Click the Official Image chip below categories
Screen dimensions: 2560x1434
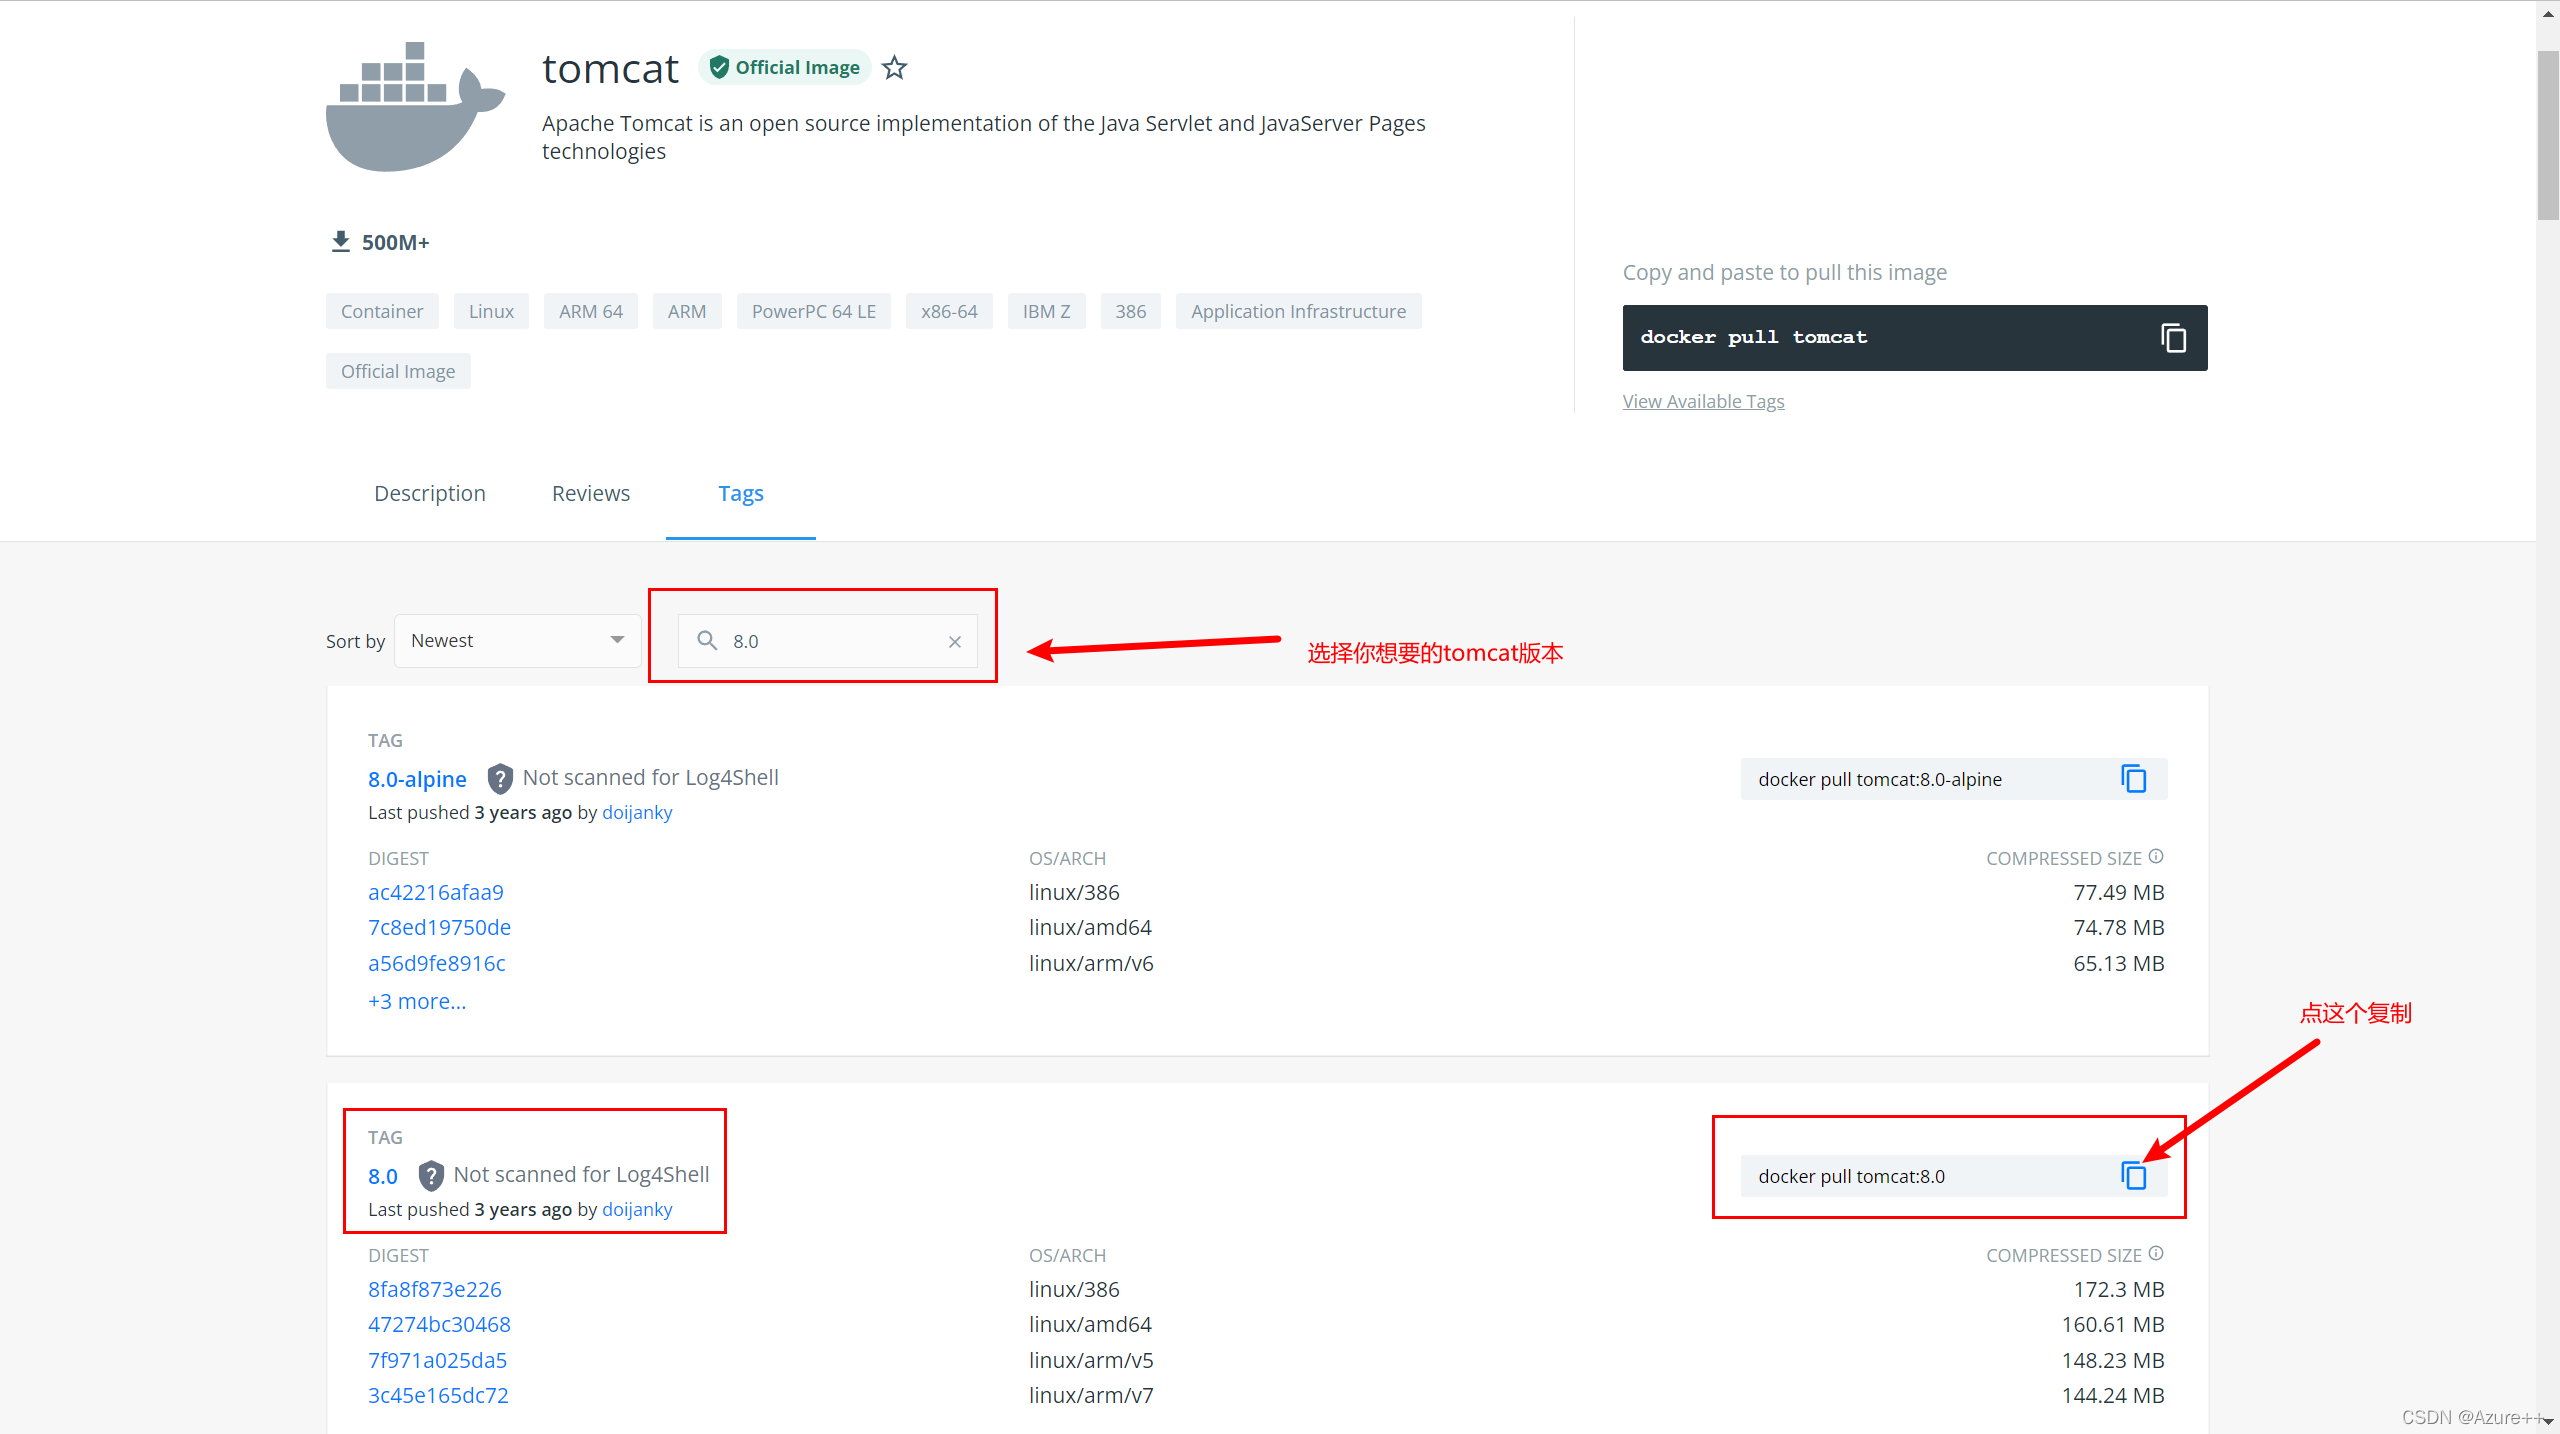(x=398, y=371)
